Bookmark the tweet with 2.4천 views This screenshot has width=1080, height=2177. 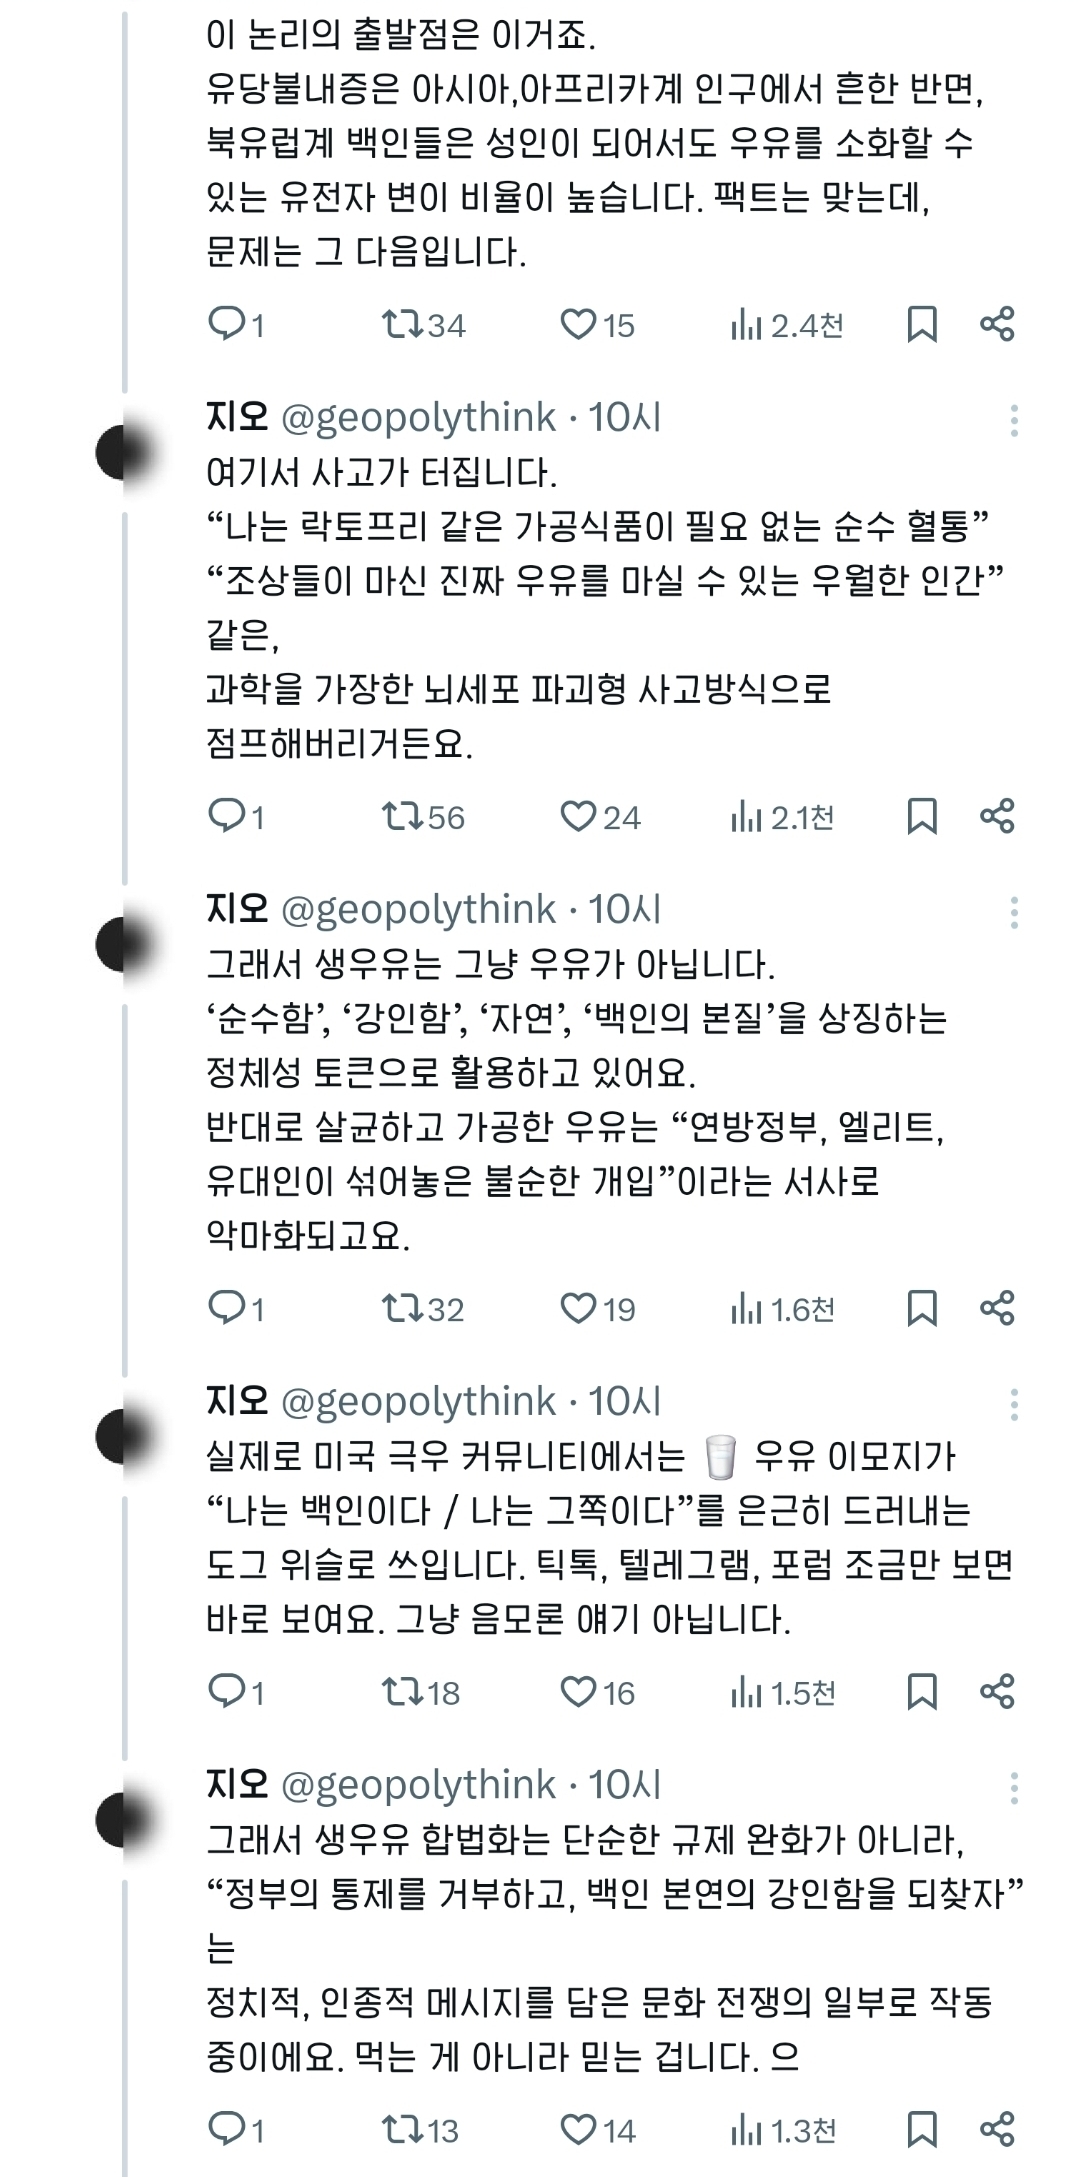(921, 324)
